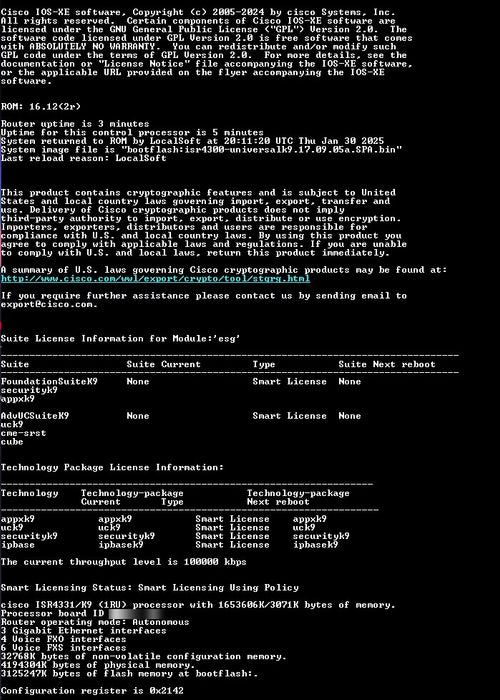Select the 'Configuration register is 0x2142' line

pyautogui.click(x=92, y=691)
